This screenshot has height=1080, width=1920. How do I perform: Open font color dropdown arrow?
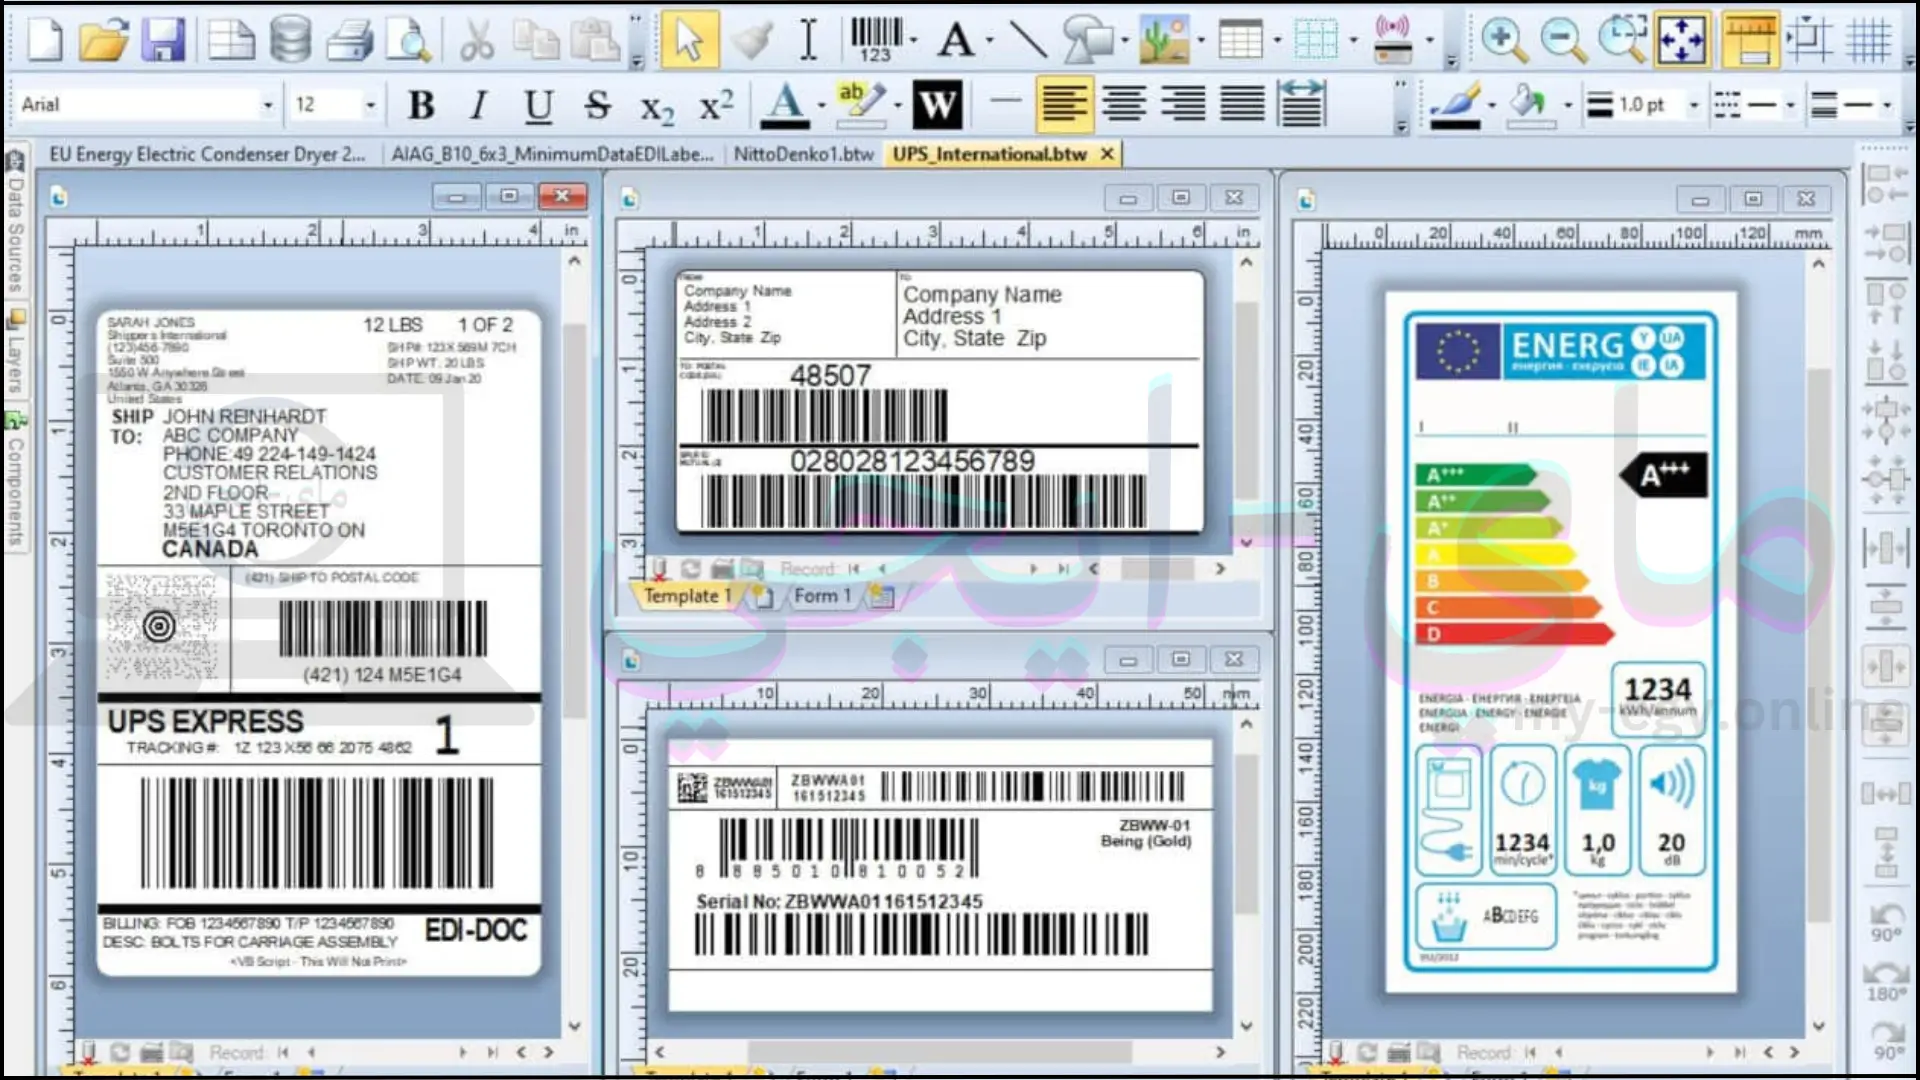(x=822, y=105)
